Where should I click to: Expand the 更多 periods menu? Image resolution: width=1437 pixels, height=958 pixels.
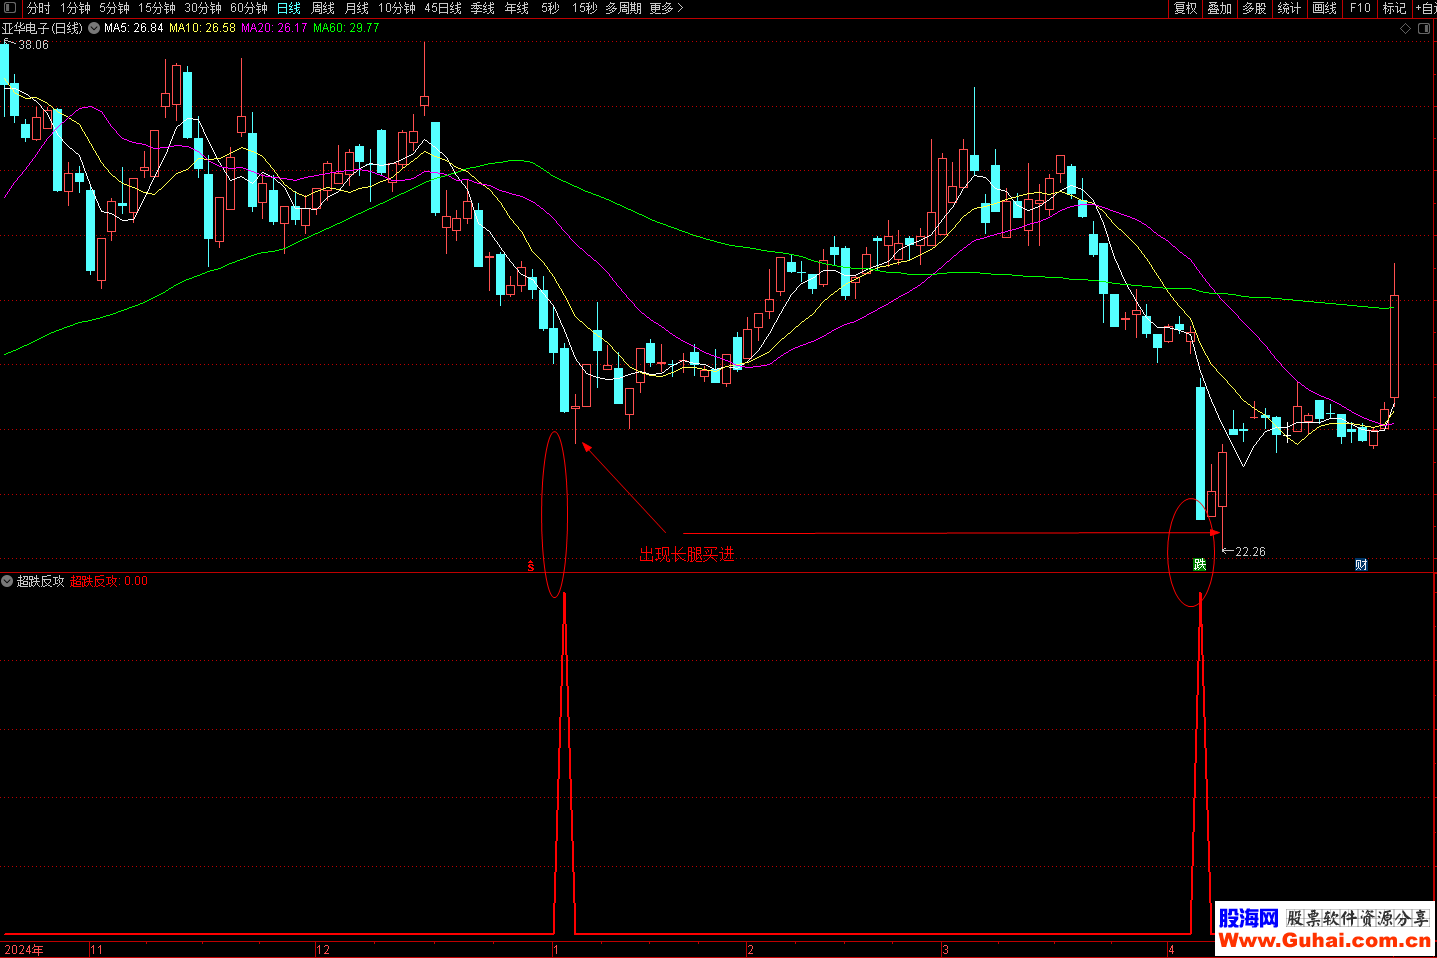tap(667, 8)
